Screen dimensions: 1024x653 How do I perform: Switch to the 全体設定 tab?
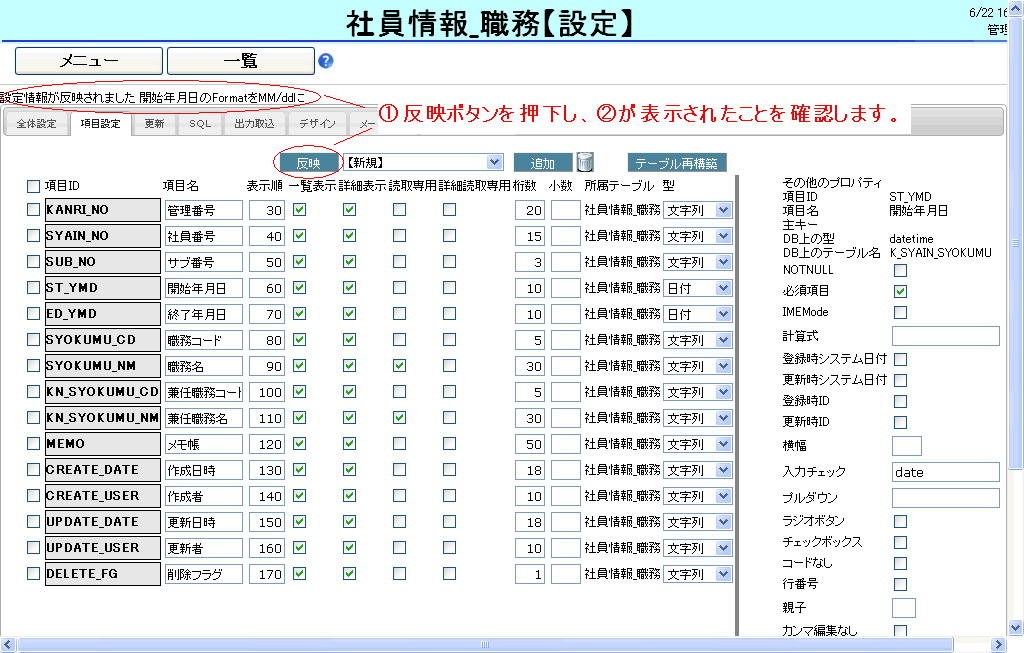click(x=36, y=124)
